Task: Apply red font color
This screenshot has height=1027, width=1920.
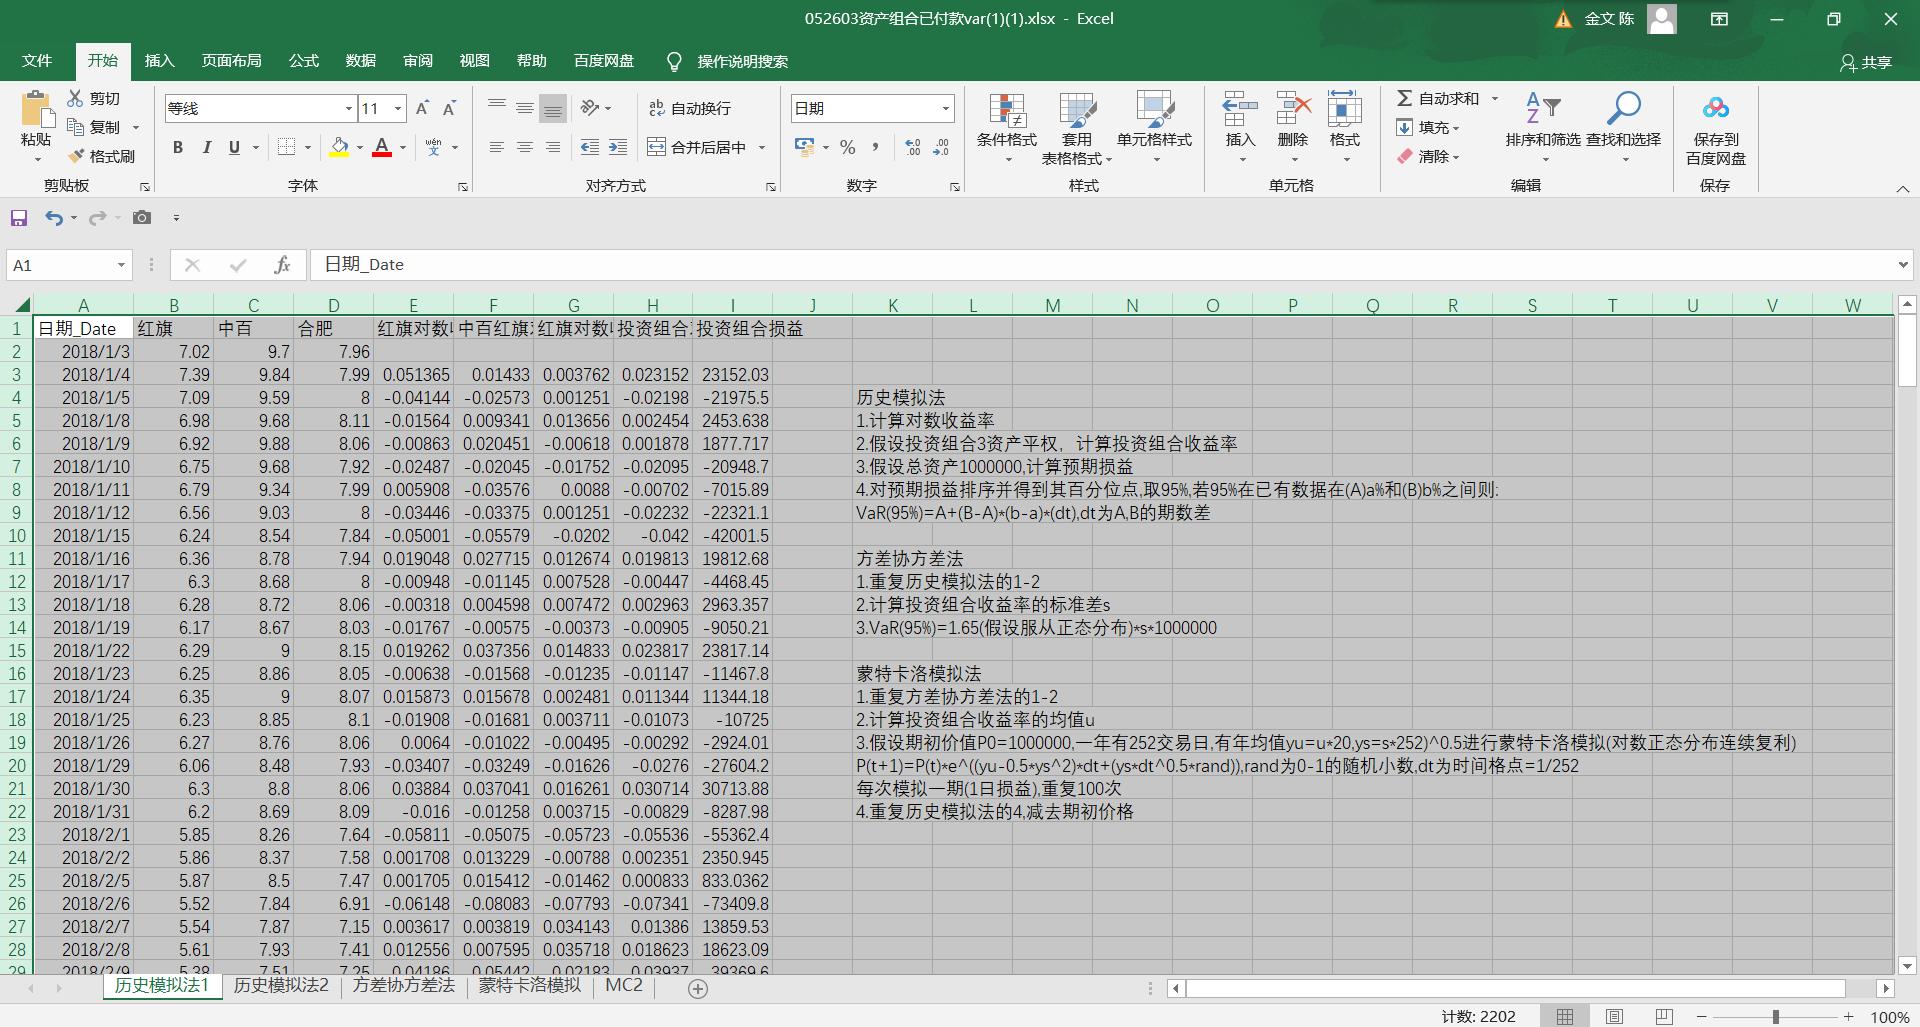Action: tap(382, 147)
